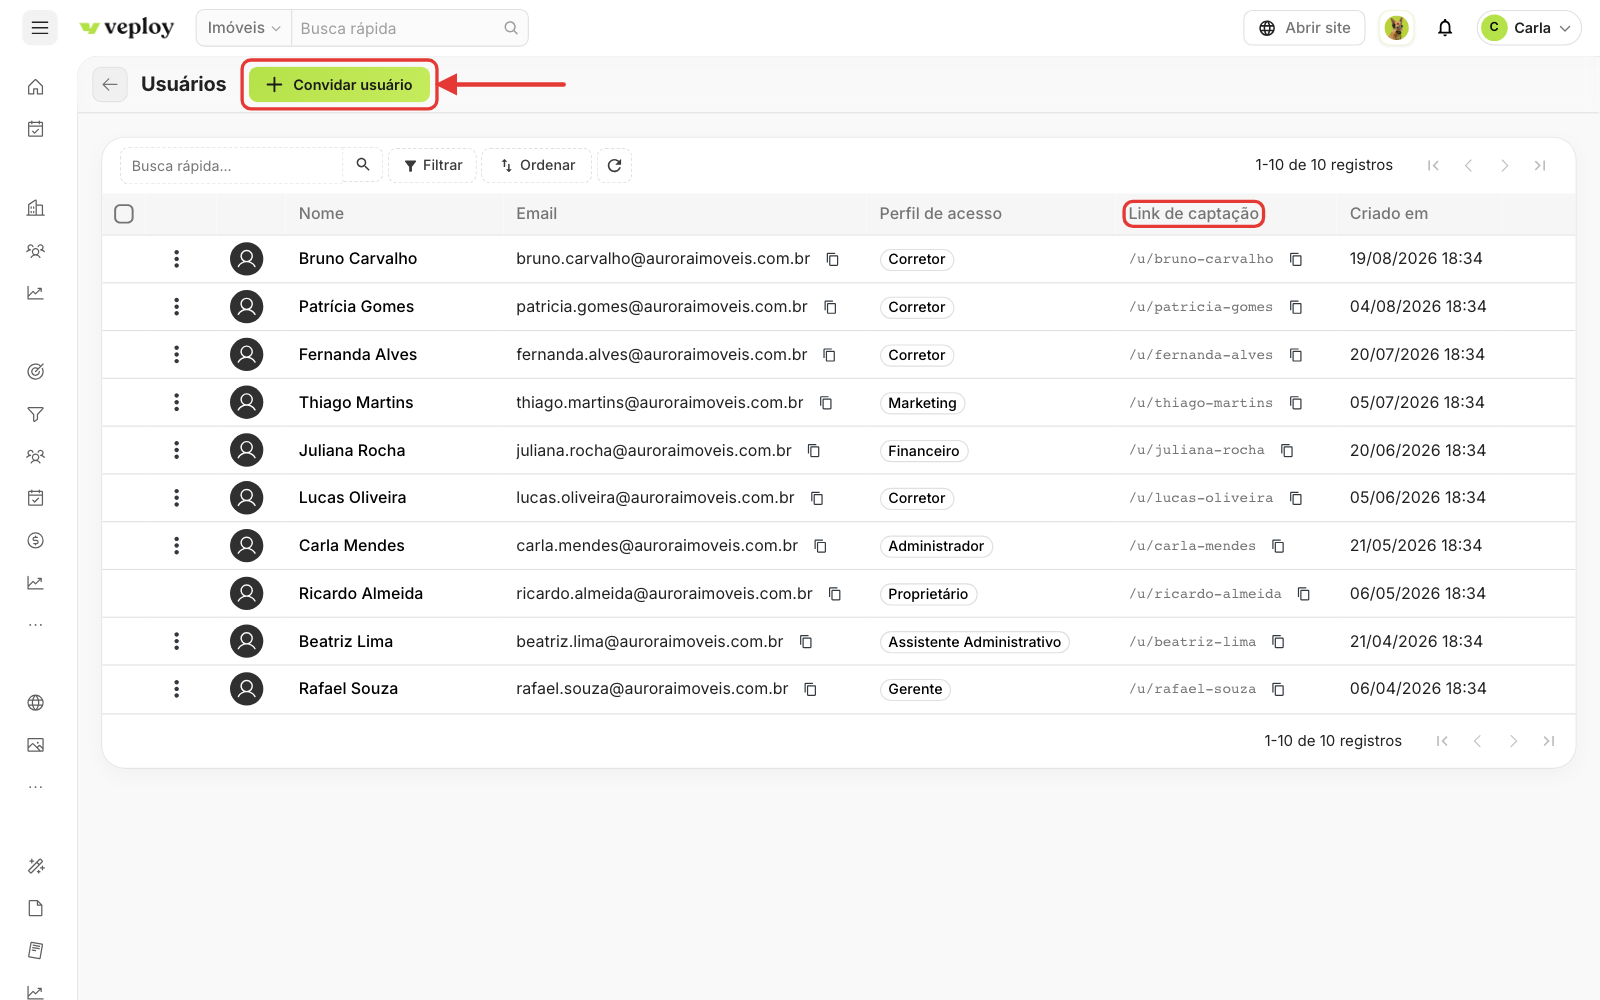
Task: Click Lucas Oliveira's email text
Action: click(655, 498)
